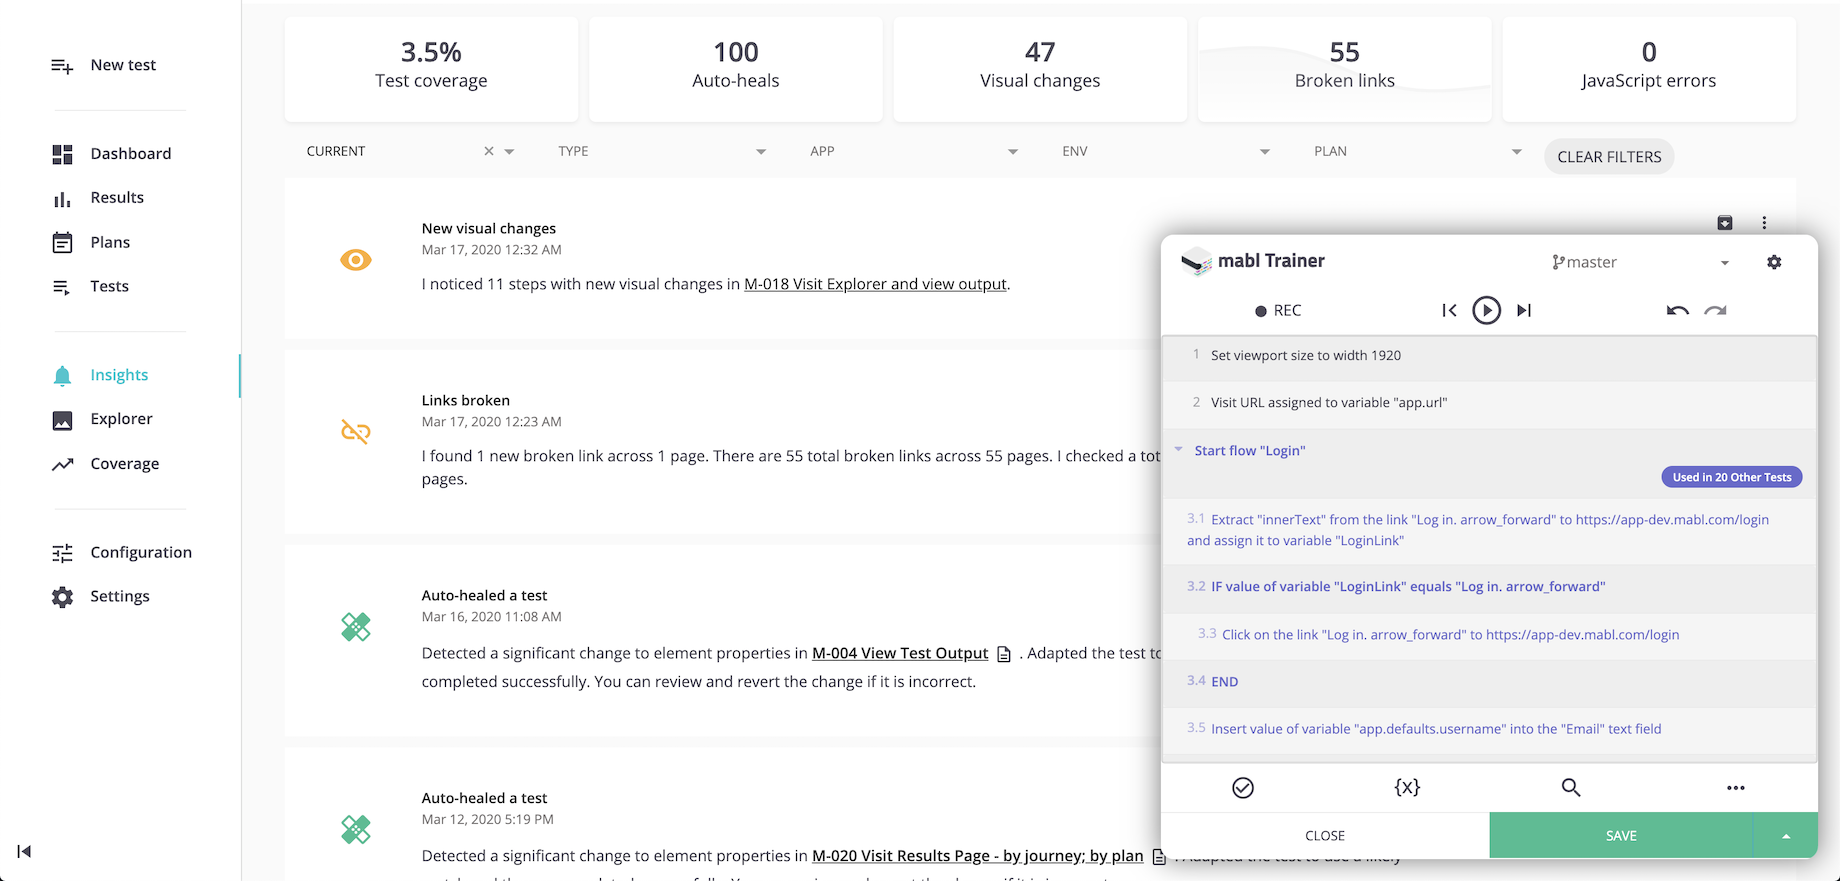Open the master branch dropdown

point(1725,263)
